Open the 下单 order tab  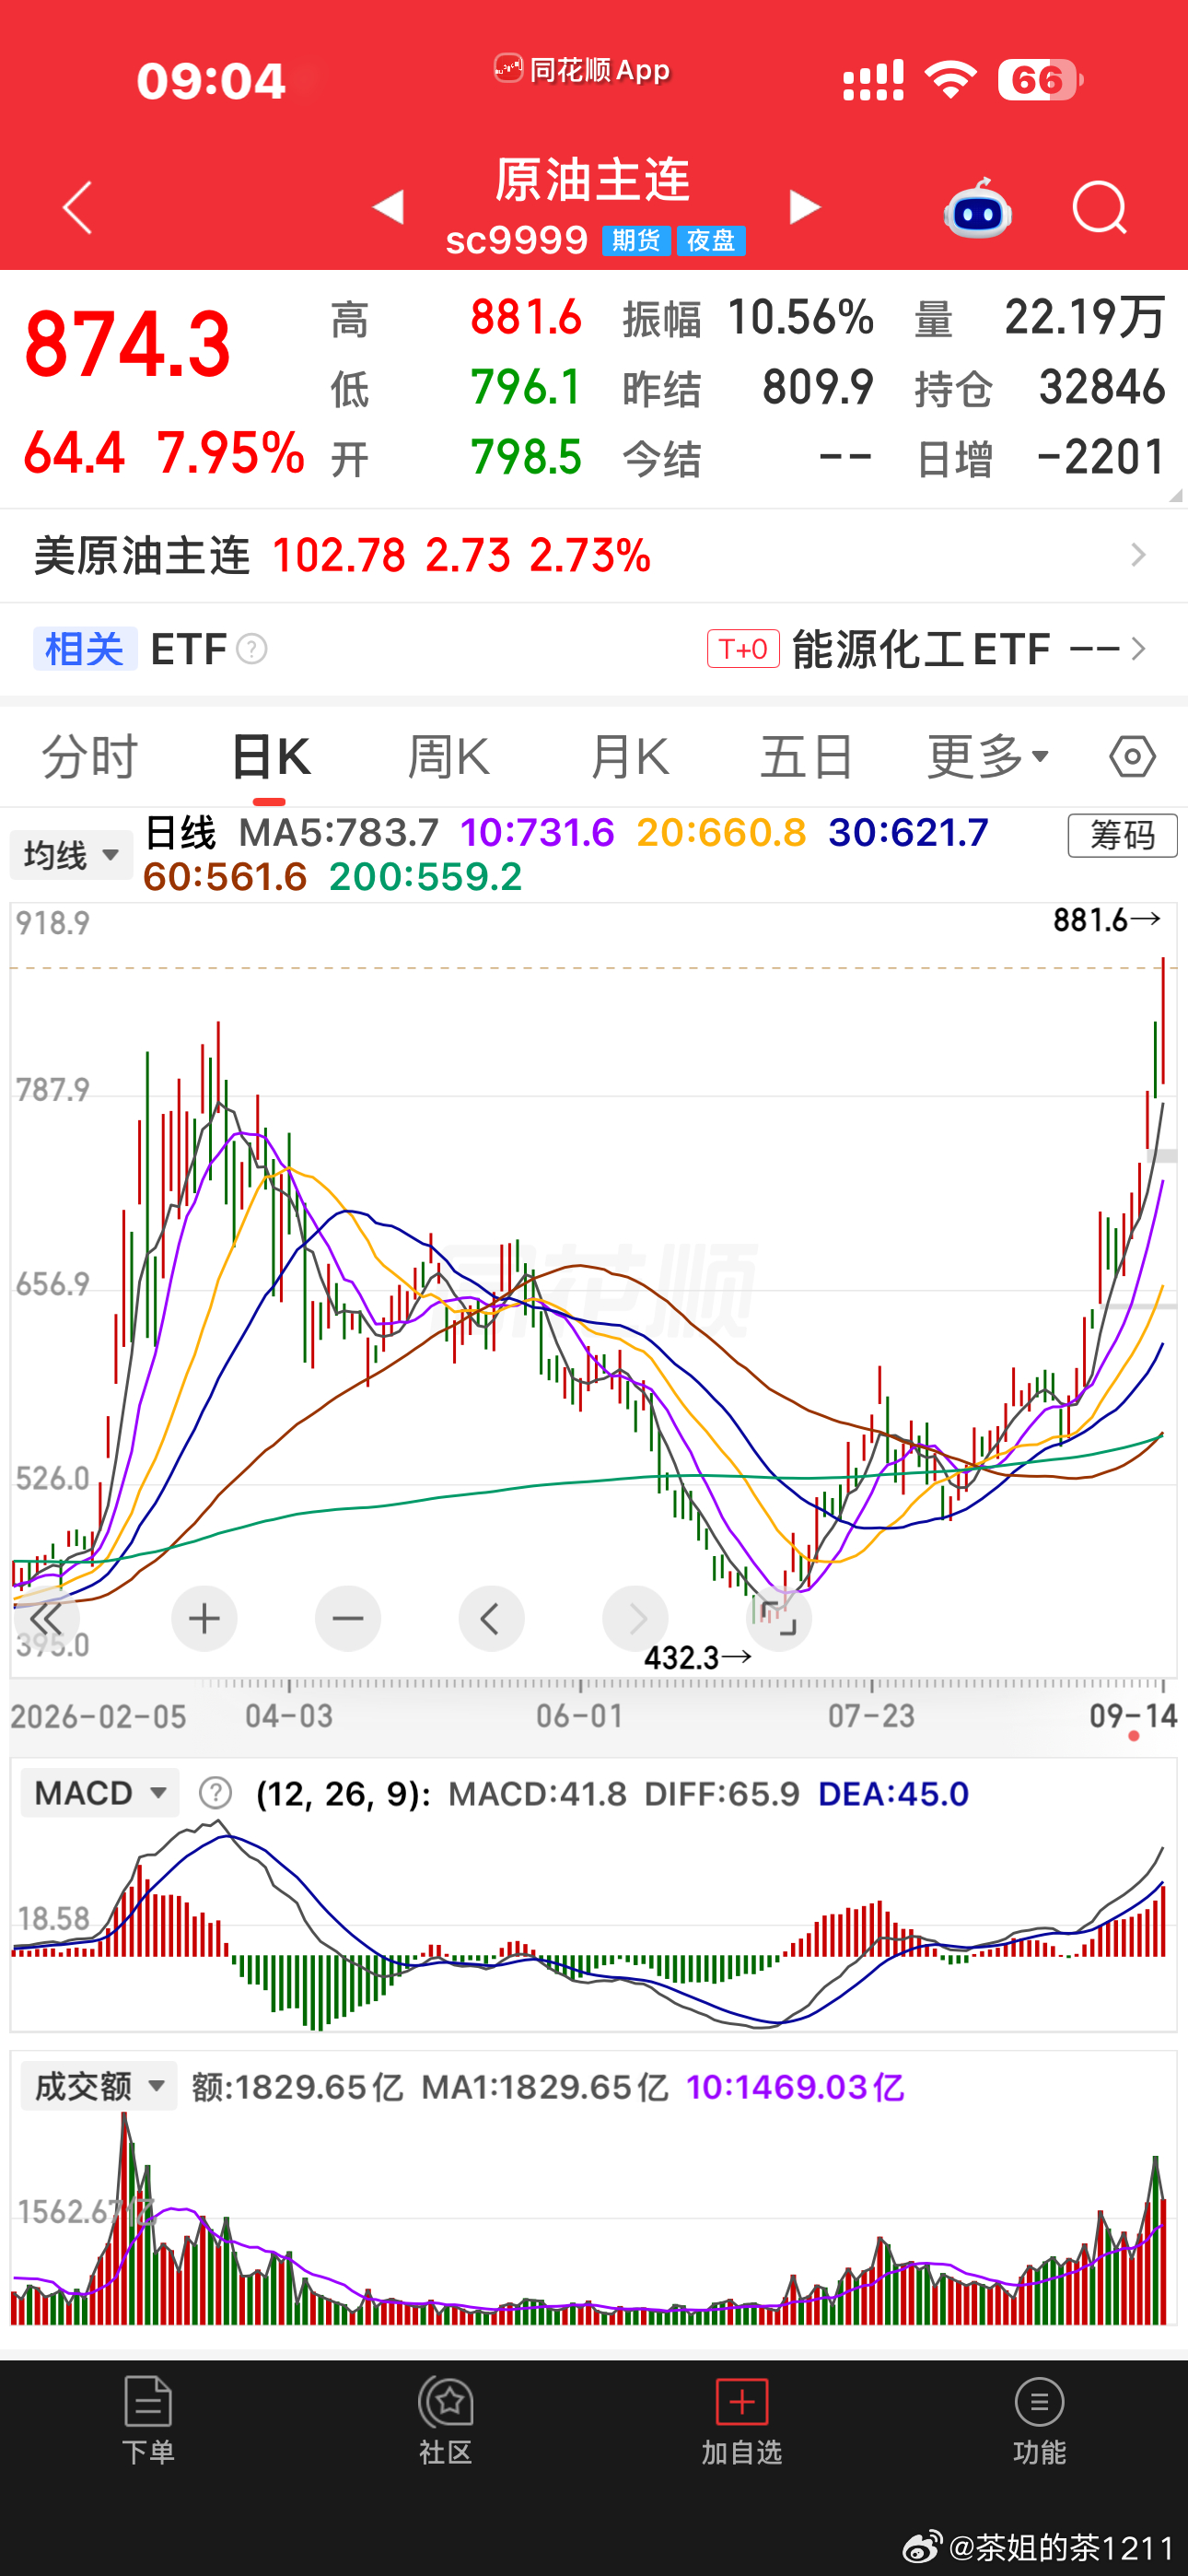pos(148,2421)
